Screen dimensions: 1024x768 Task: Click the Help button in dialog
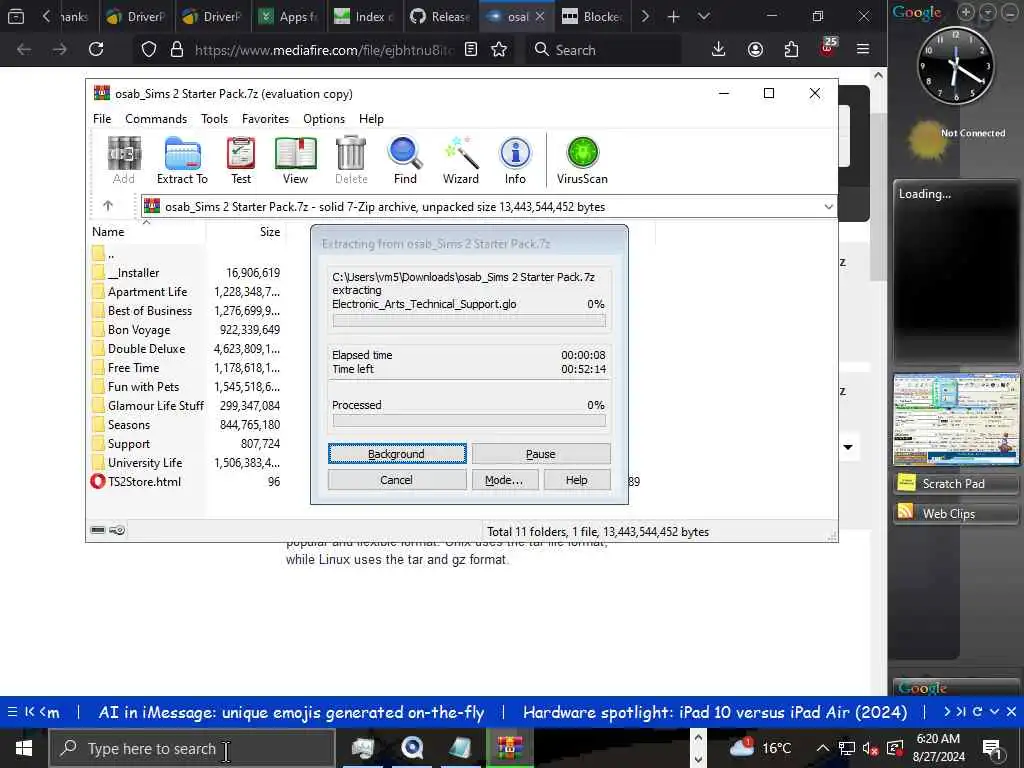click(577, 480)
